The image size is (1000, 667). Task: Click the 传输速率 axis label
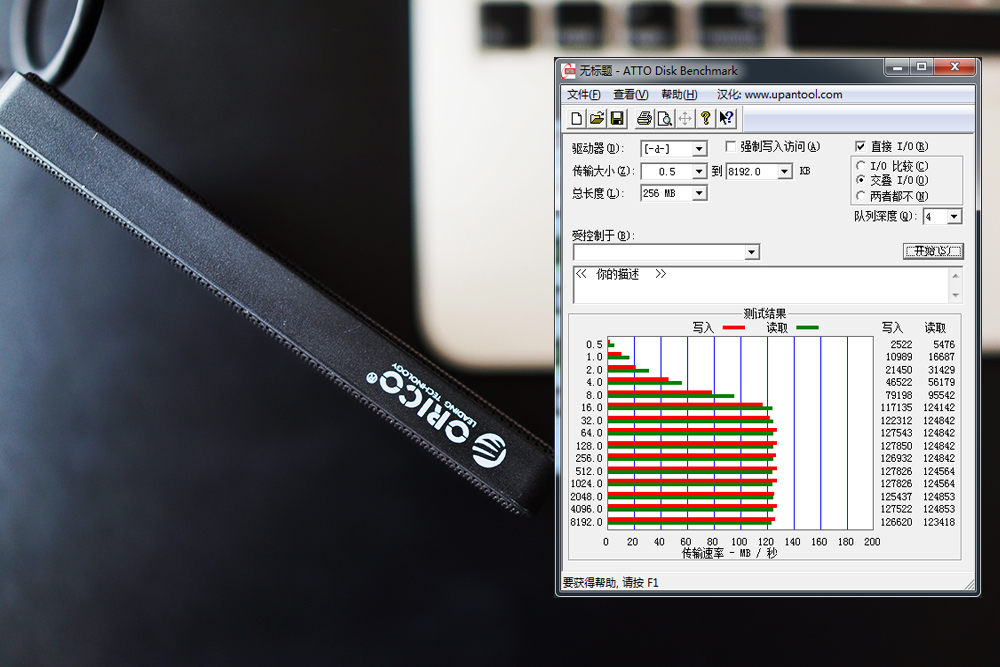[x=730, y=553]
